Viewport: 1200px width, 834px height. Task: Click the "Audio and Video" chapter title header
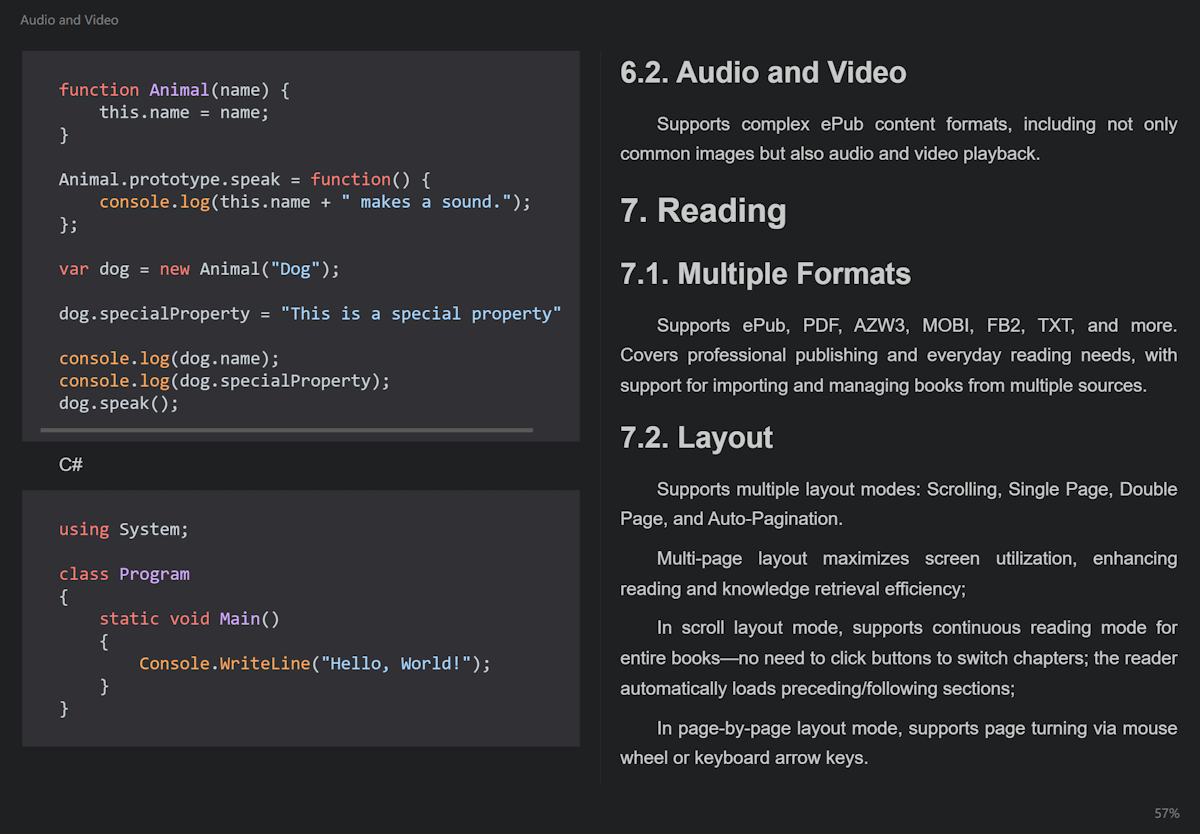(x=69, y=20)
